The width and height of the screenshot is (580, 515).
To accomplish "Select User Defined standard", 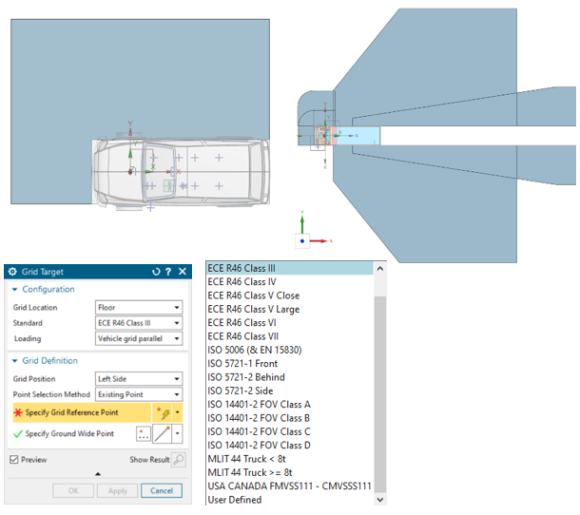I will coord(290,500).
